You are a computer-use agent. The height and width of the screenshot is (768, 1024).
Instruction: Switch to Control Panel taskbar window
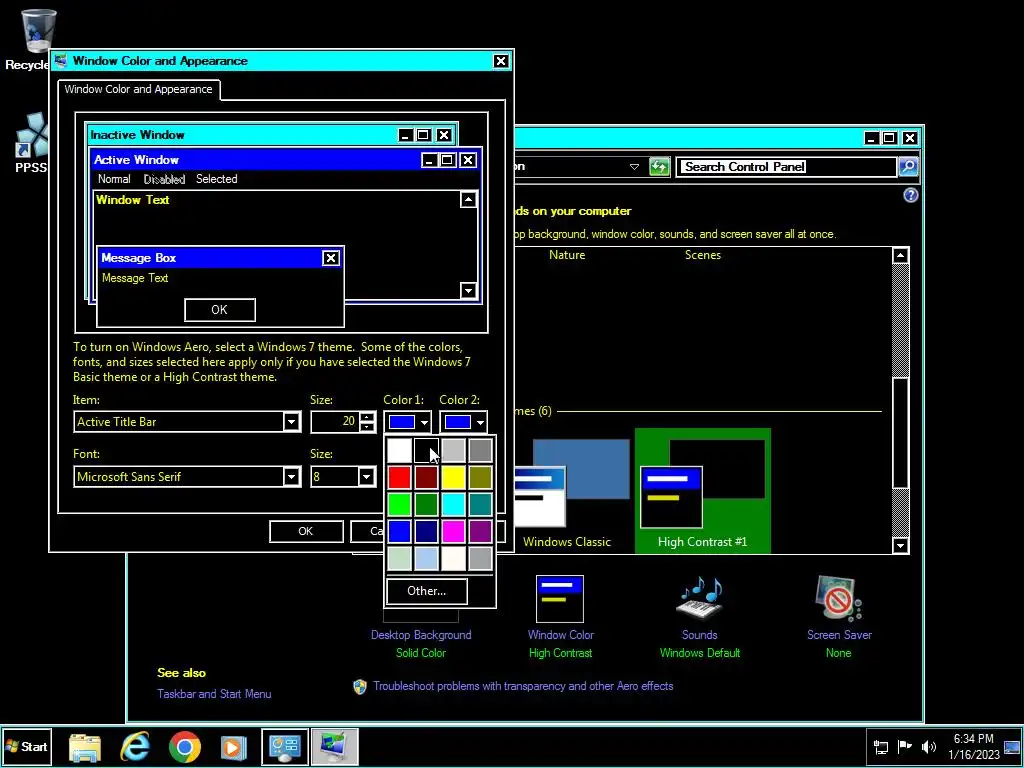[285, 747]
